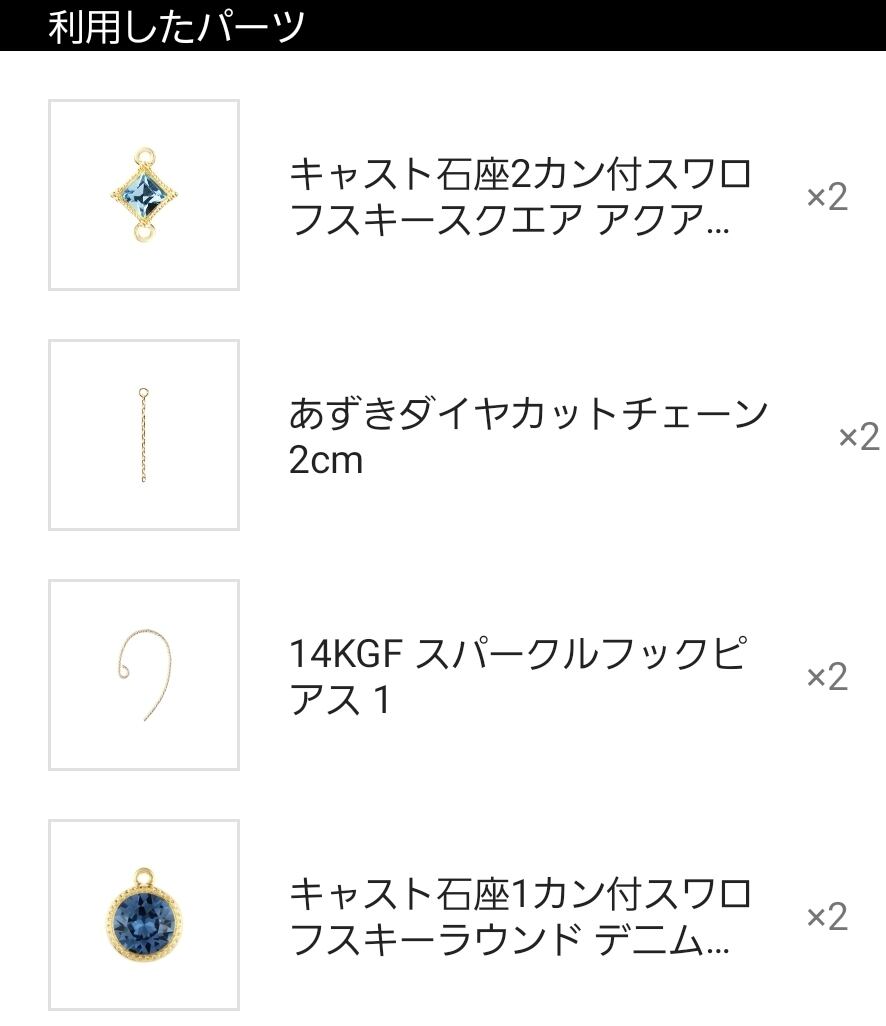Expand the truncated デニム… item title

point(663,941)
